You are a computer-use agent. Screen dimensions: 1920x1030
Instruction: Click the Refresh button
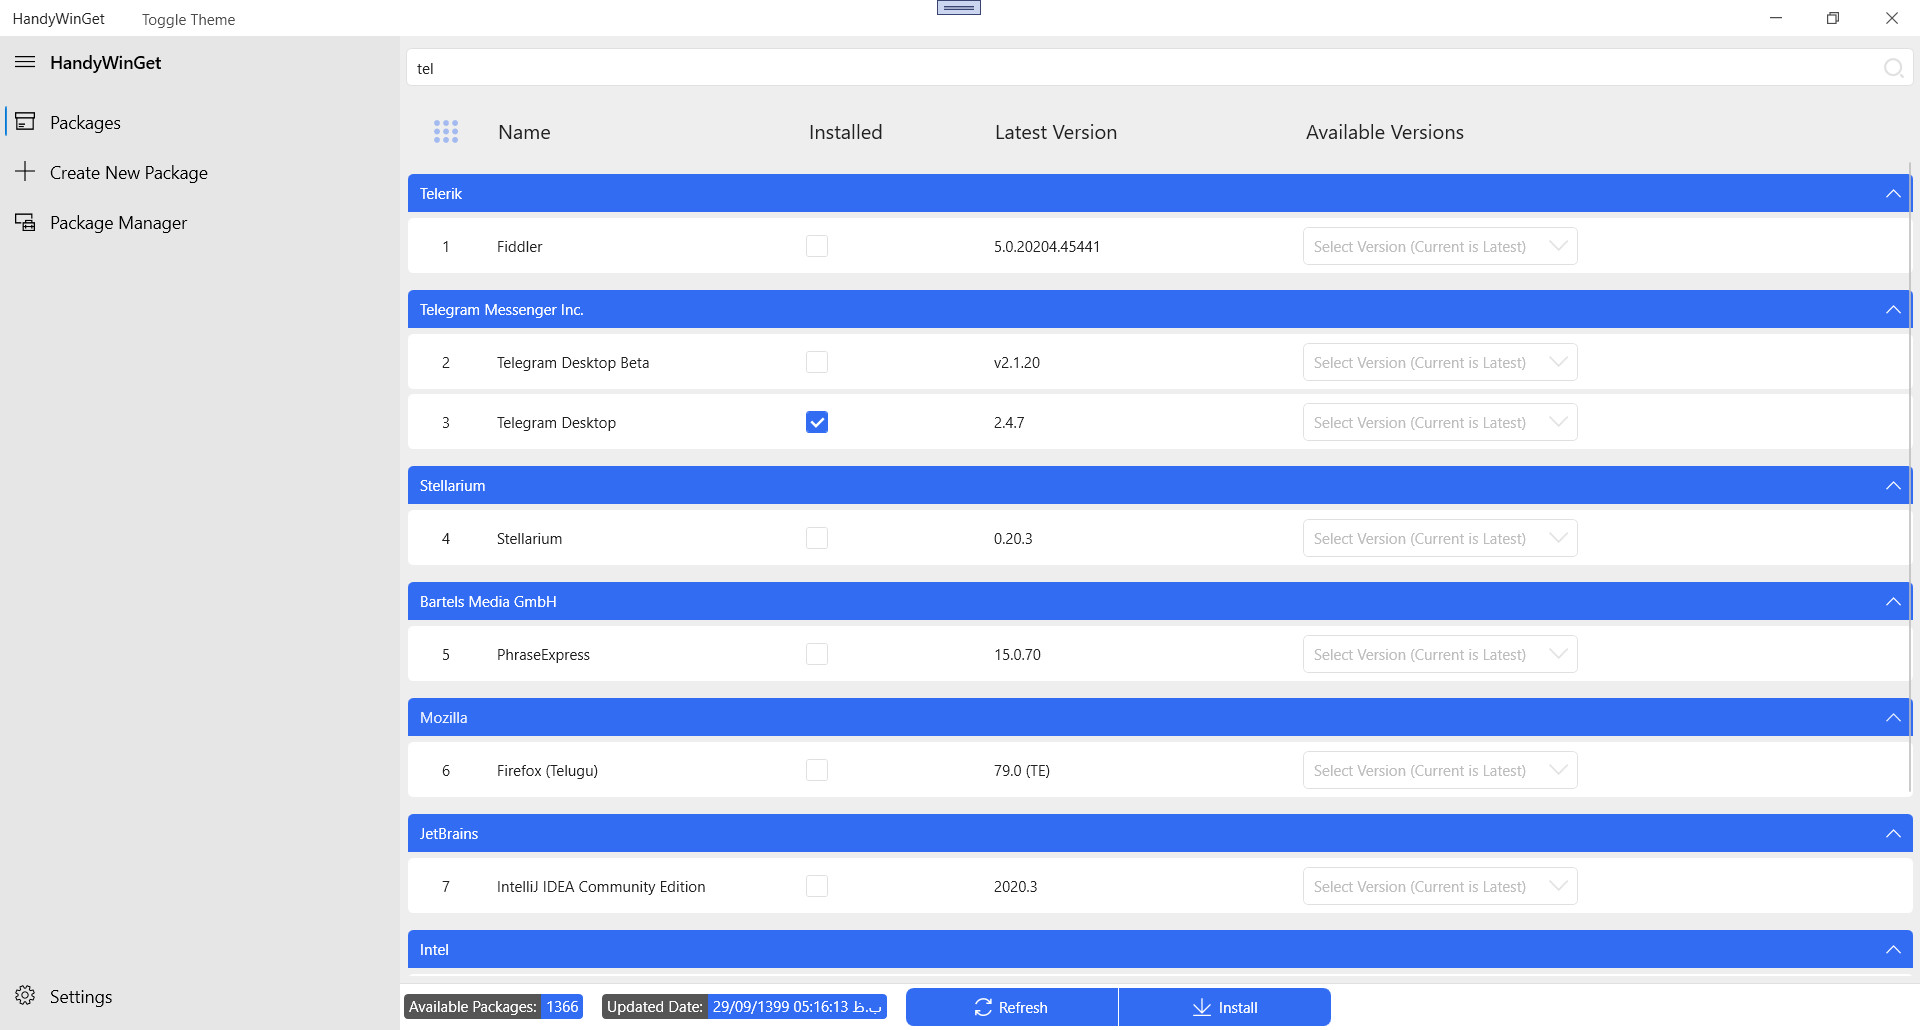pos(1012,1007)
